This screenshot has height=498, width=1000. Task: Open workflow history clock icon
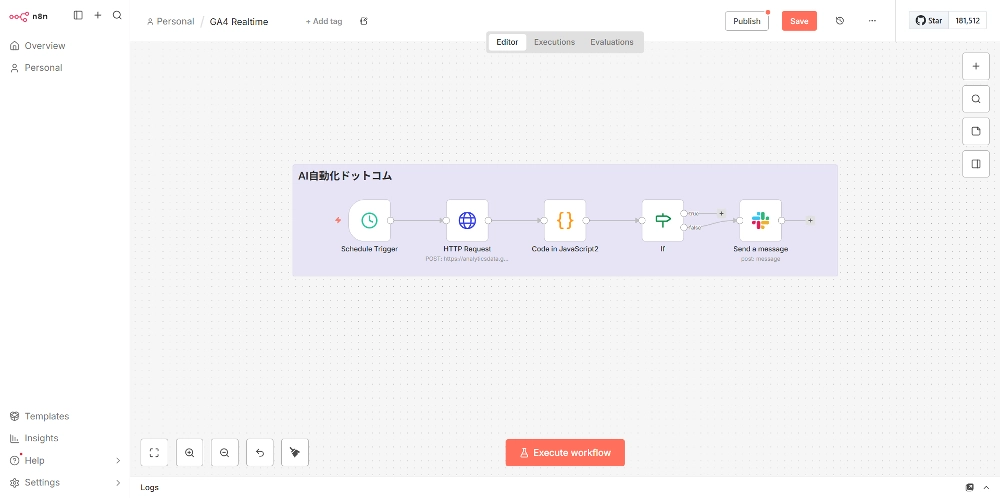(x=840, y=21)
